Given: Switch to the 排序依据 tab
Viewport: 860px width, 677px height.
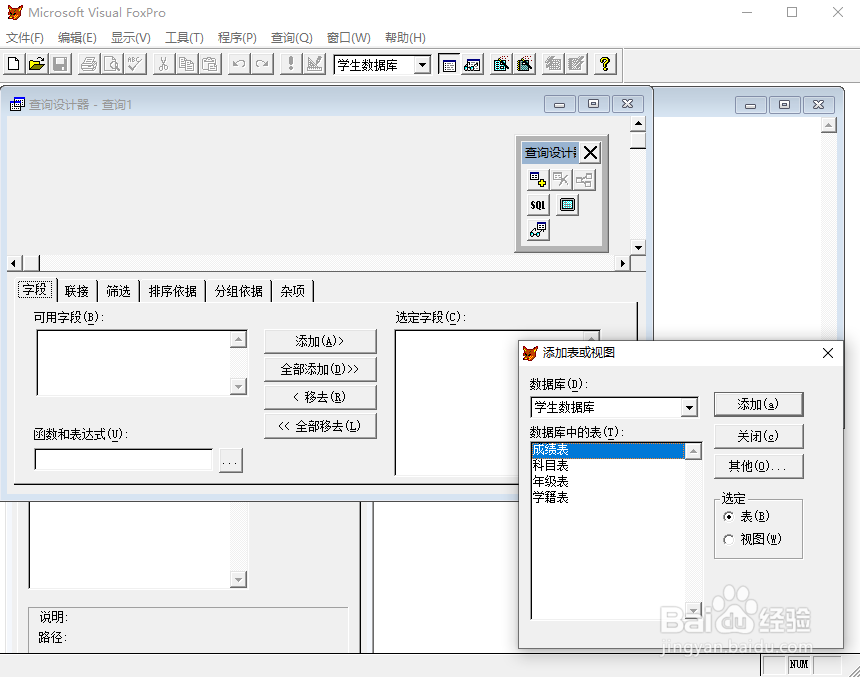Looking at the screenshot, I should point(172,291).
